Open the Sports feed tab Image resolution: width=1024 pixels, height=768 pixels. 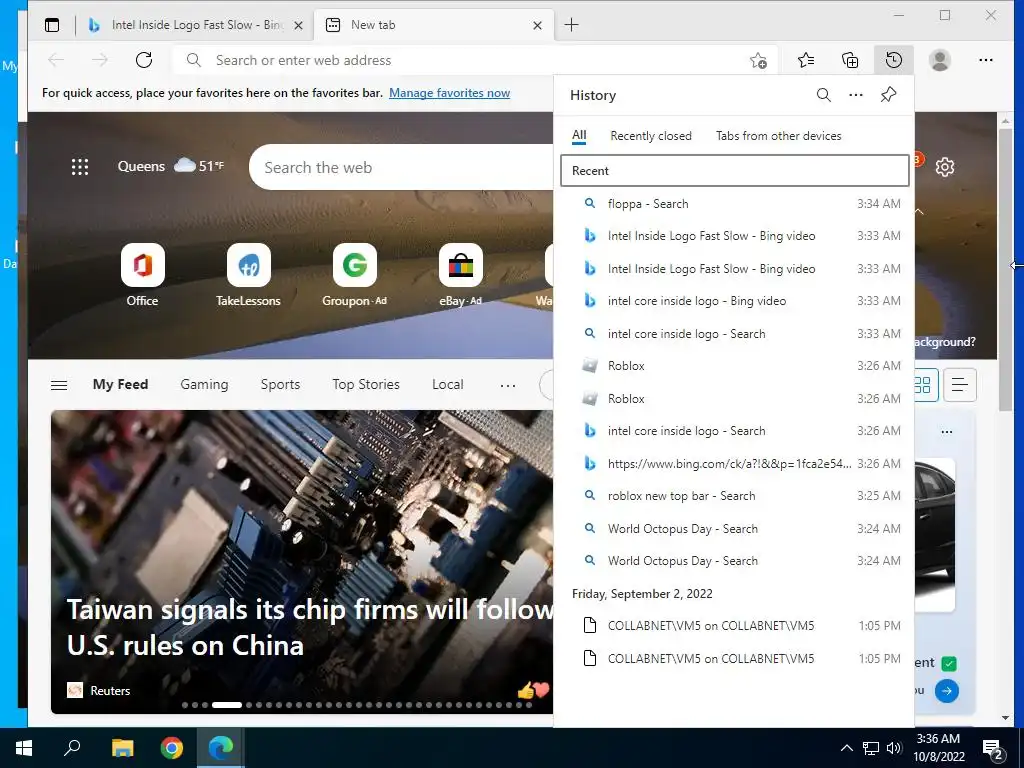[x=280, y=384]
